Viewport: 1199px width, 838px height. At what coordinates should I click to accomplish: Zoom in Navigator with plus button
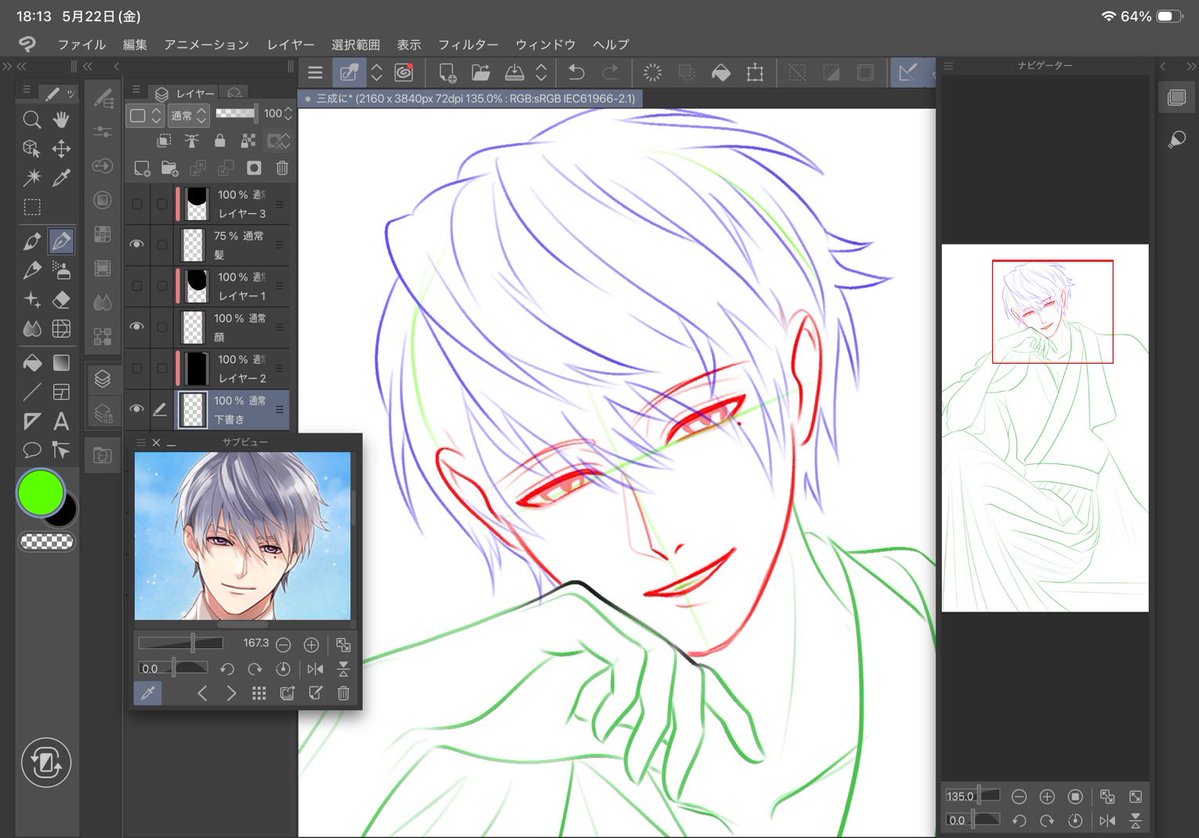[1047, 797]
